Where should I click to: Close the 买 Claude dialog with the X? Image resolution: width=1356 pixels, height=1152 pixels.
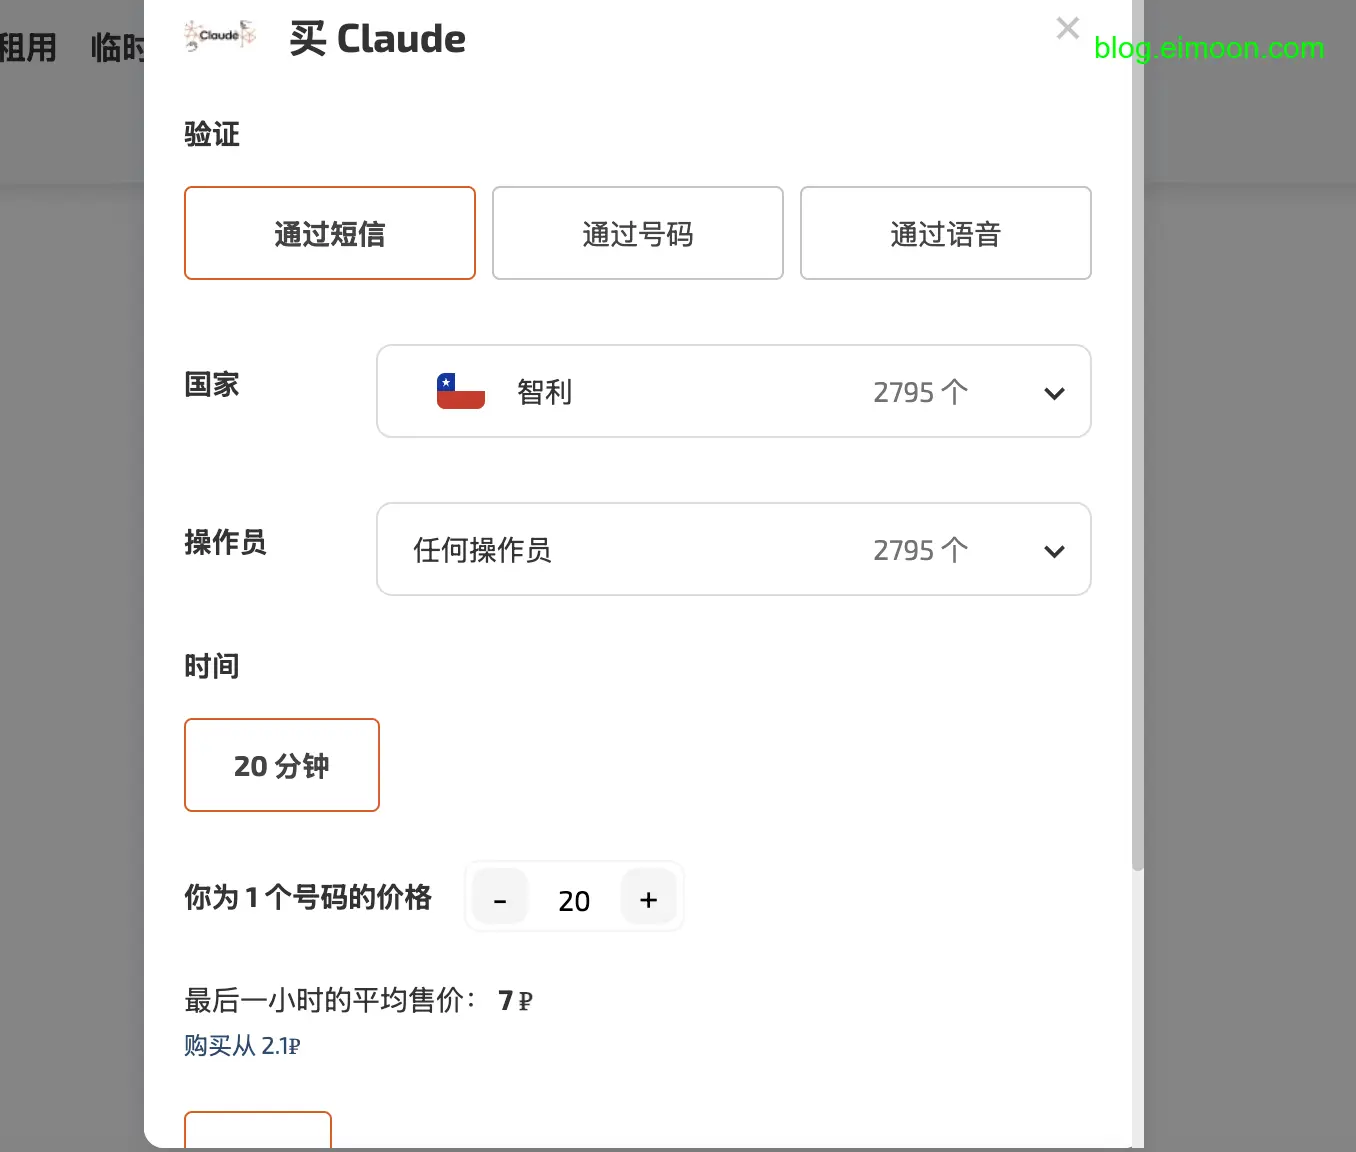[x=1067, y=28]
